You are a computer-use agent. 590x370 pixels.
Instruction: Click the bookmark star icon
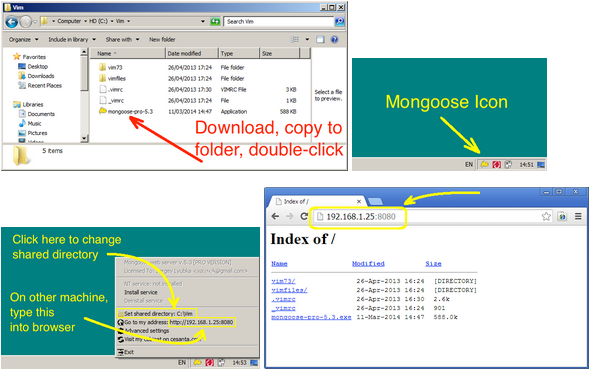click(x=546, y=216)
